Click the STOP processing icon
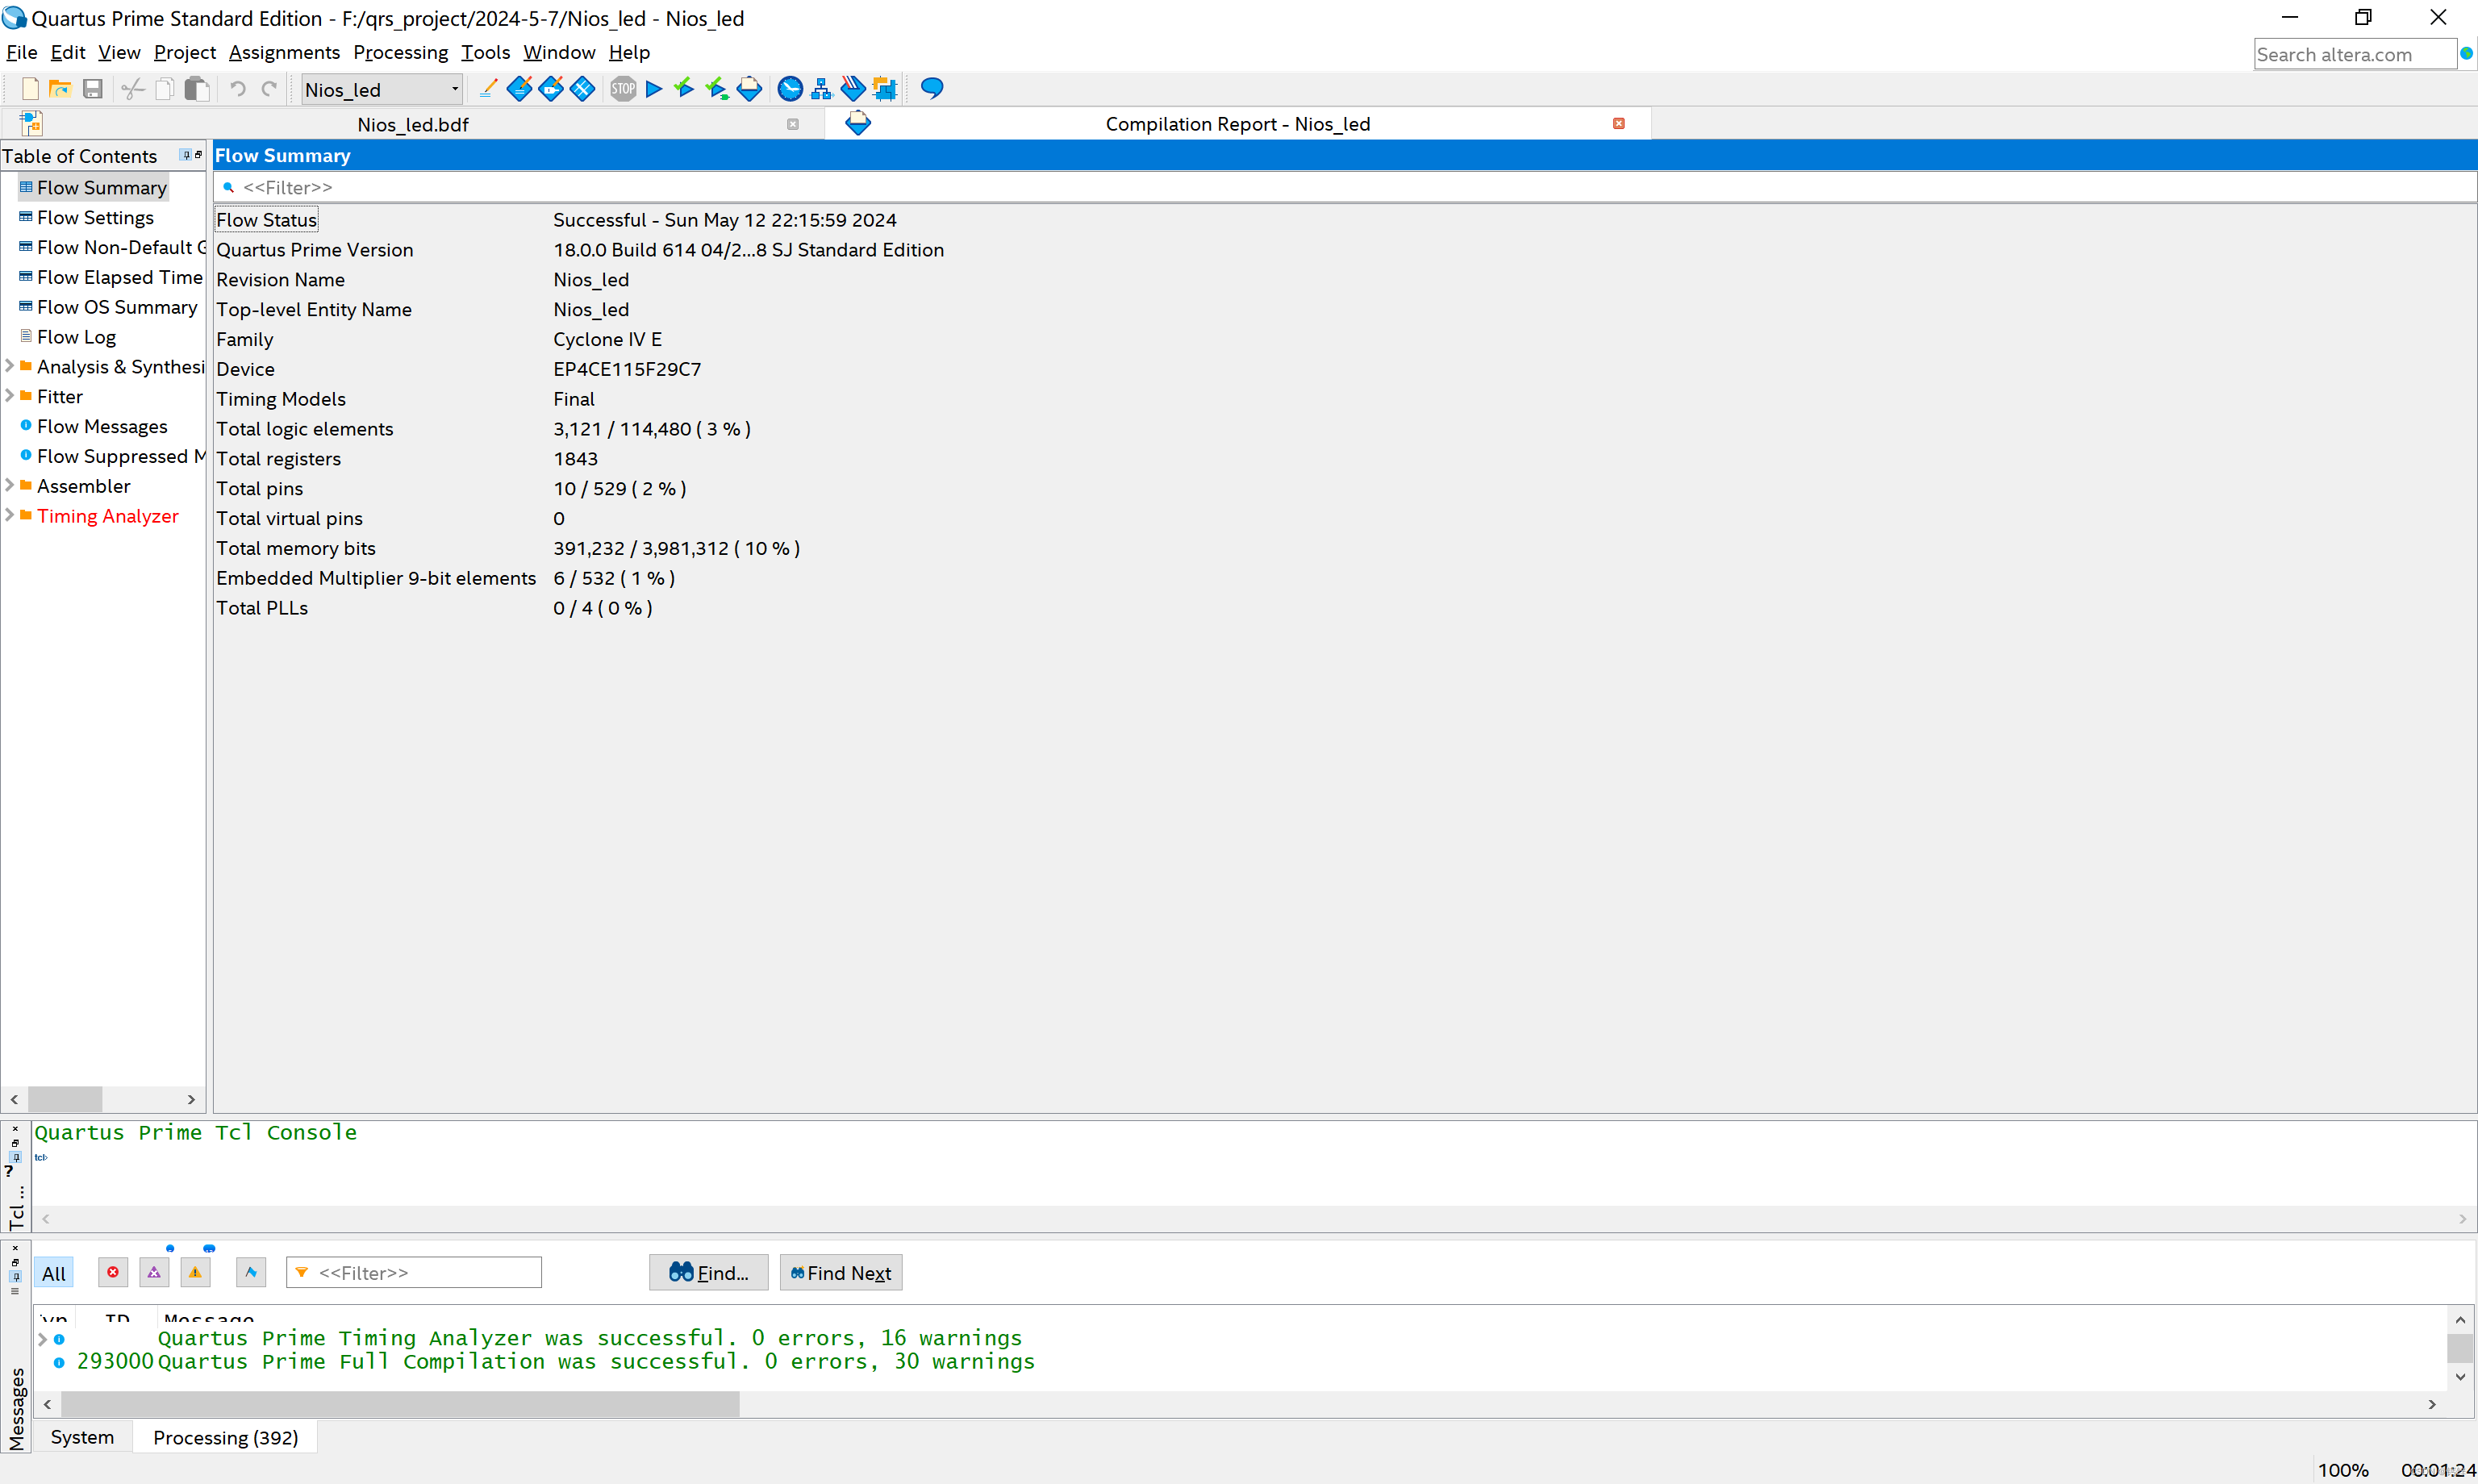 click(623, 89)
